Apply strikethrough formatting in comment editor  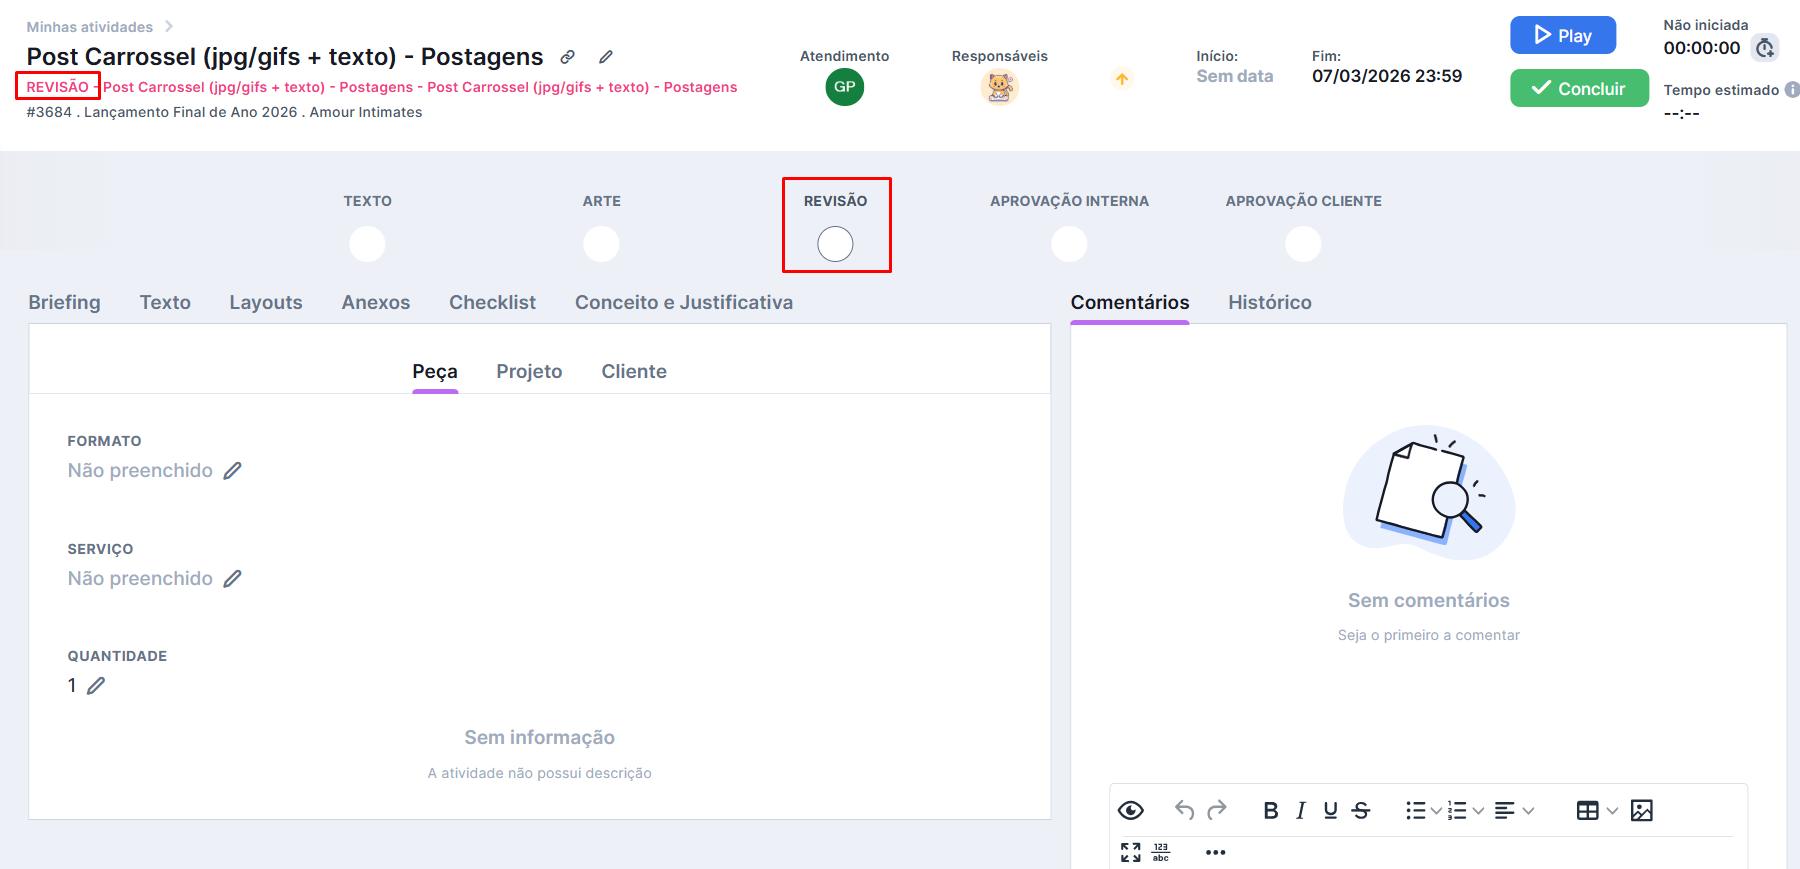1361,810
